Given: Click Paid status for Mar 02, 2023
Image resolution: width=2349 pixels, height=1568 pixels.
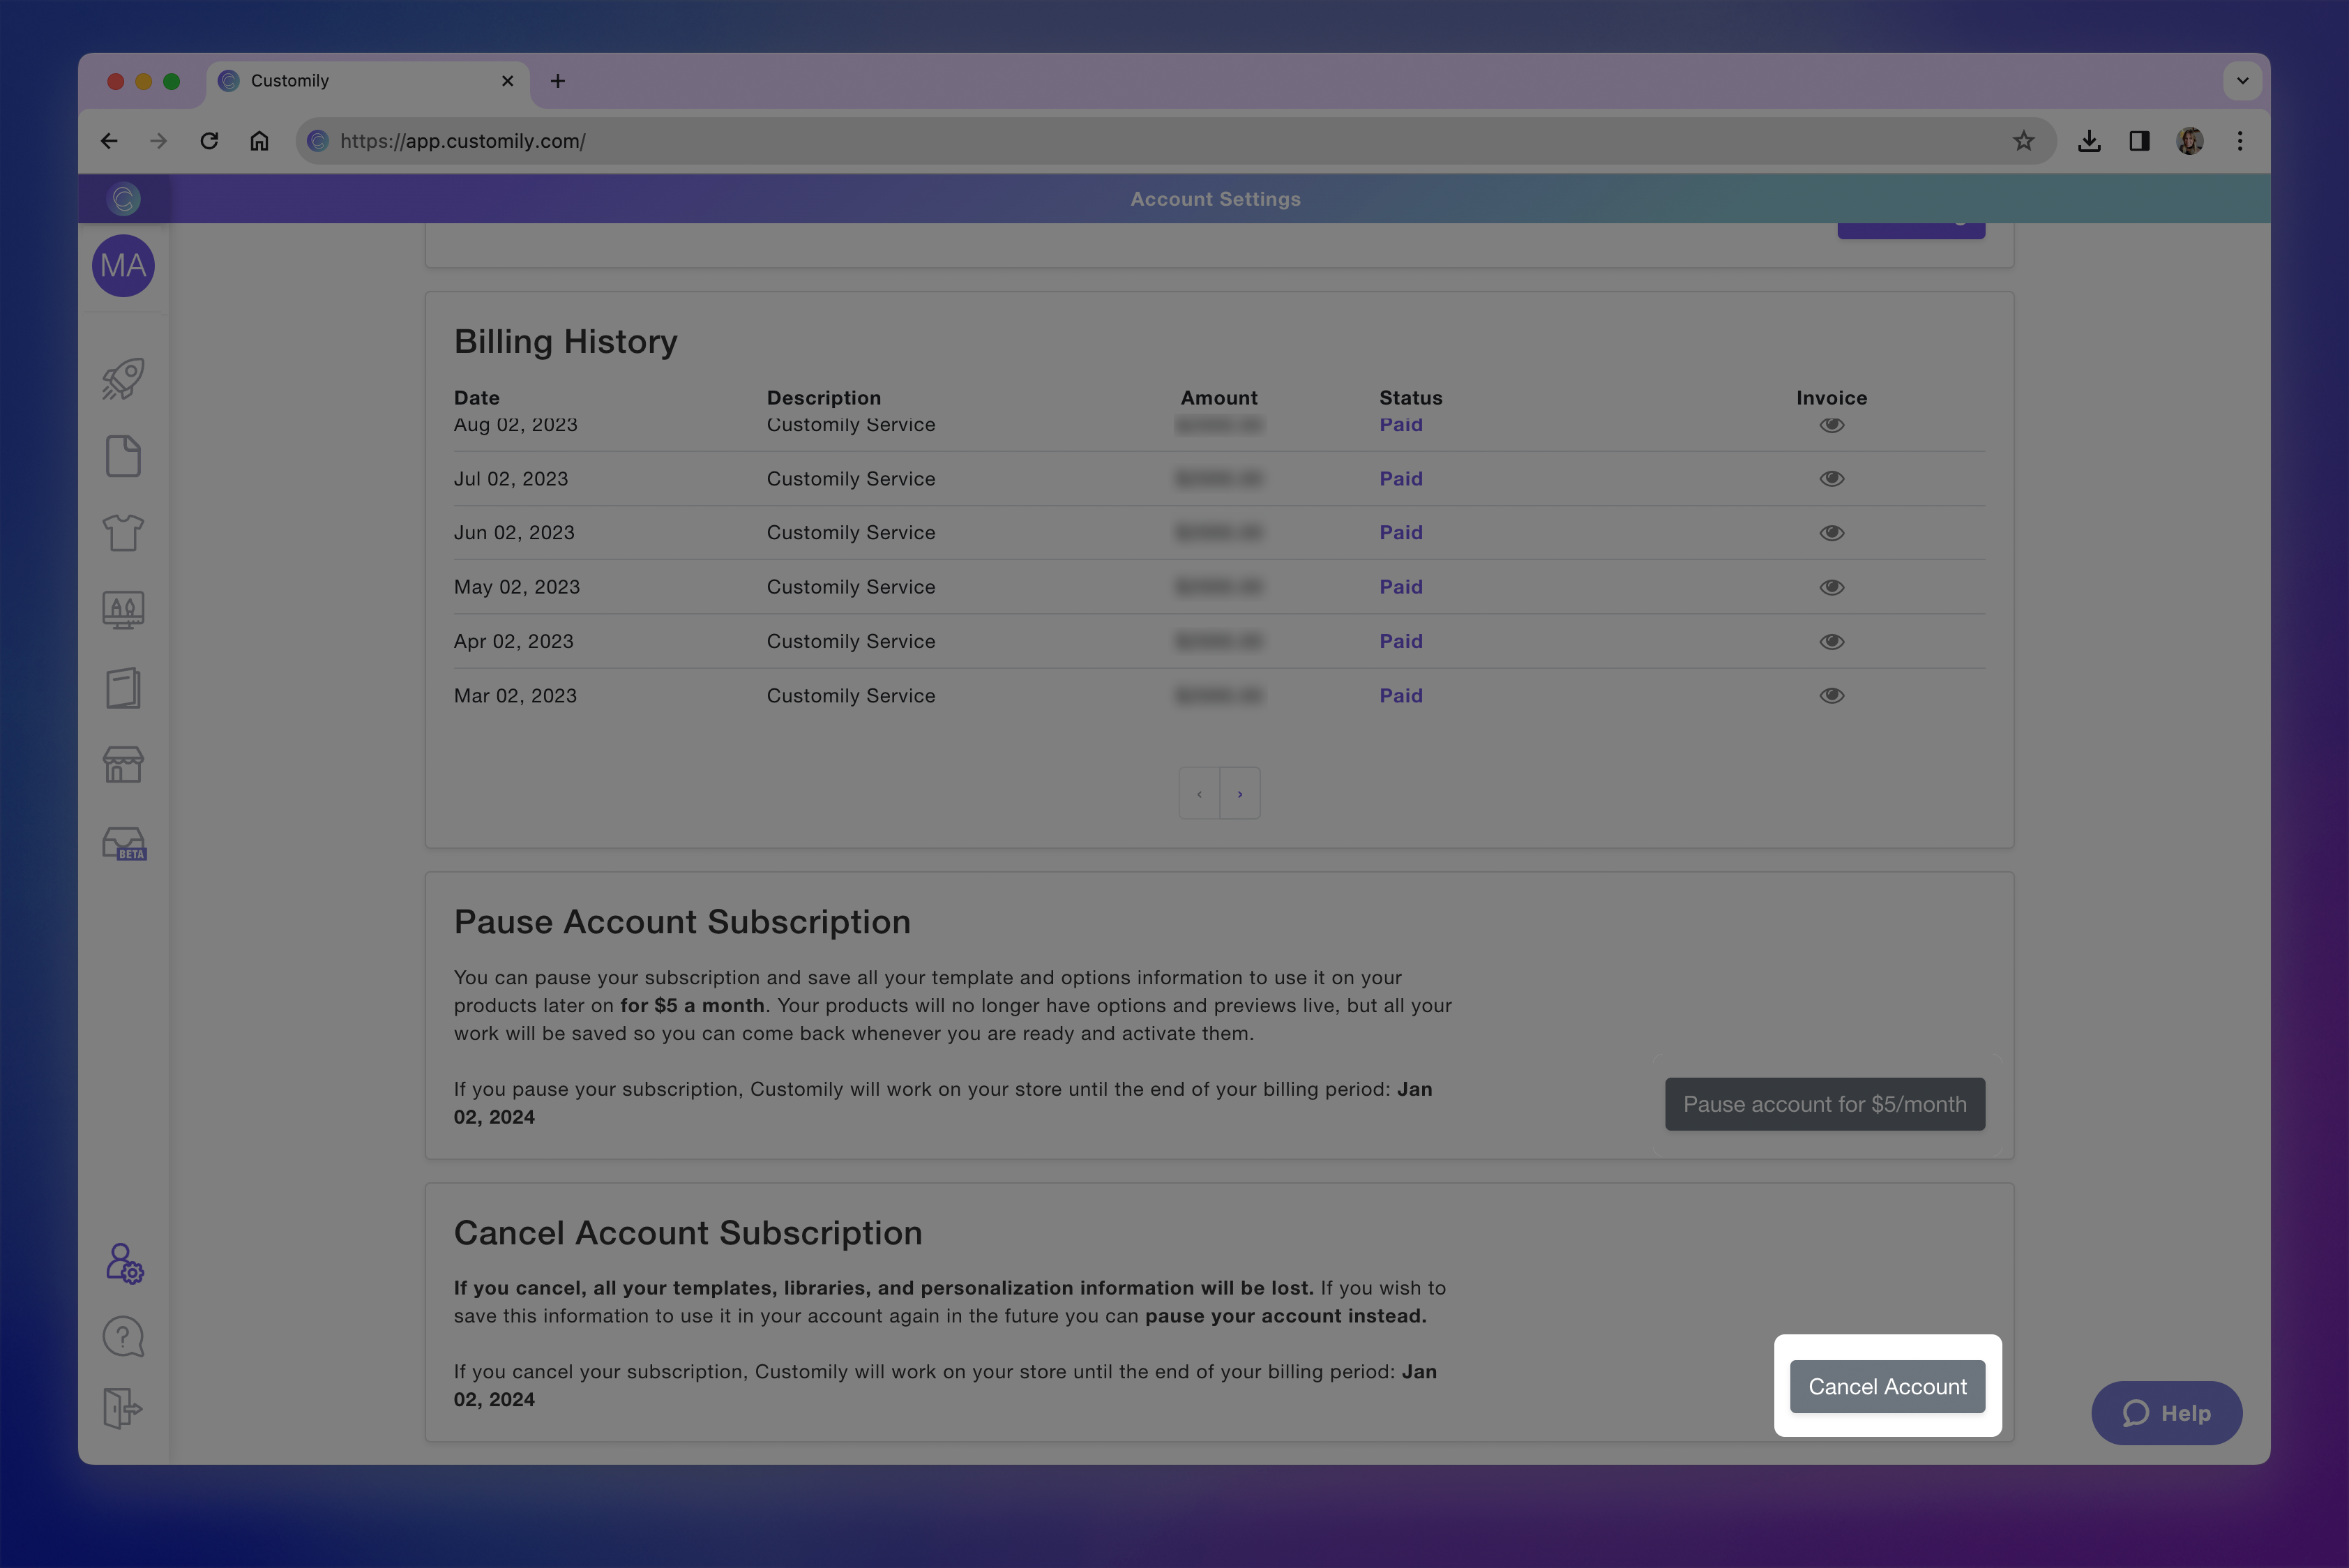Looking at the screenshot, I should click(x=1401, y=696).
